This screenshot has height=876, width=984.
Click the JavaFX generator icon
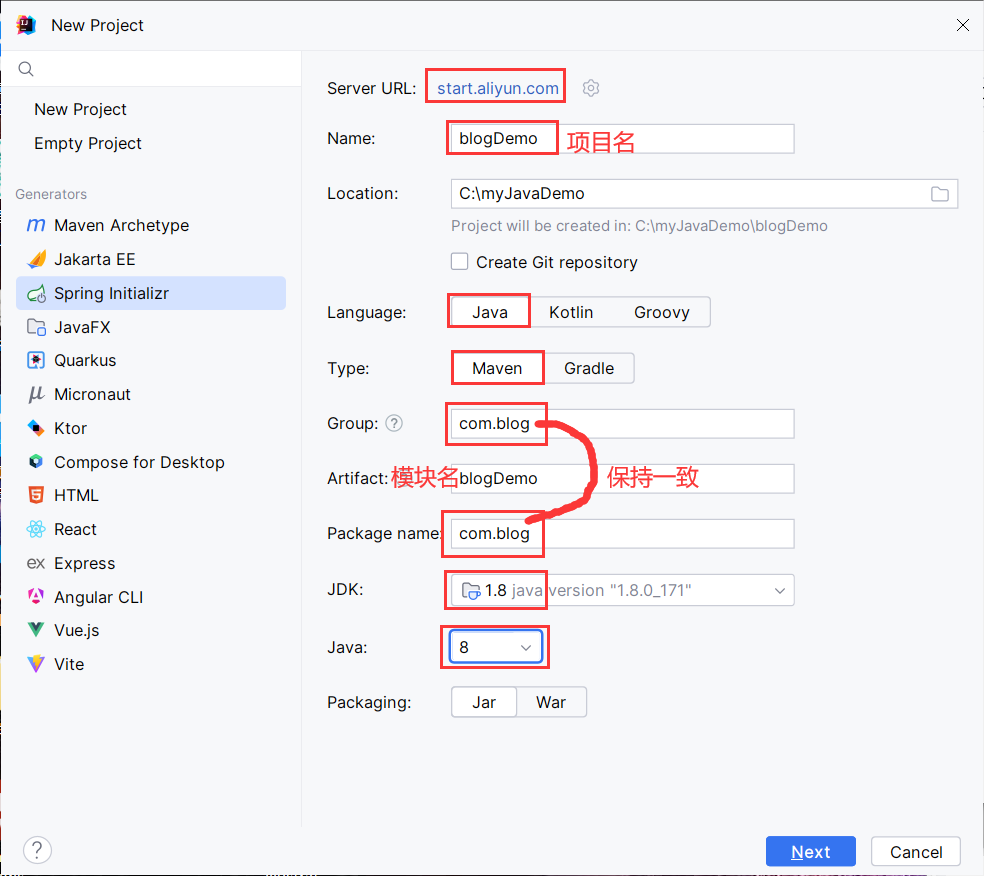[36, 327]
